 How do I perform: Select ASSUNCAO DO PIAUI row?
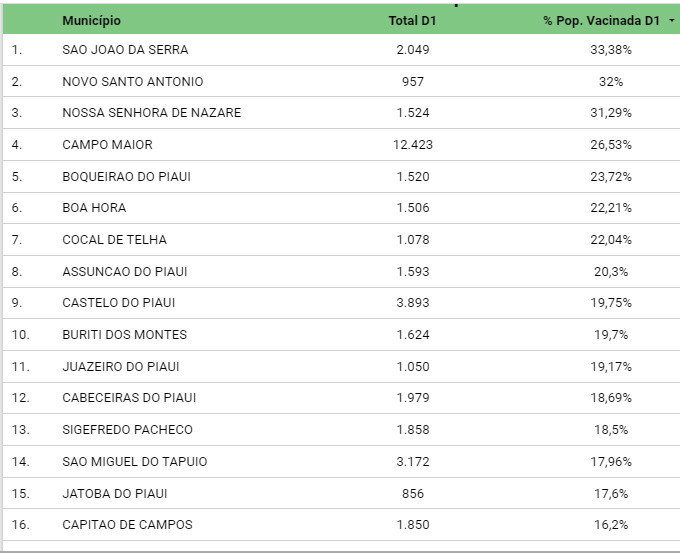[341, 272]
